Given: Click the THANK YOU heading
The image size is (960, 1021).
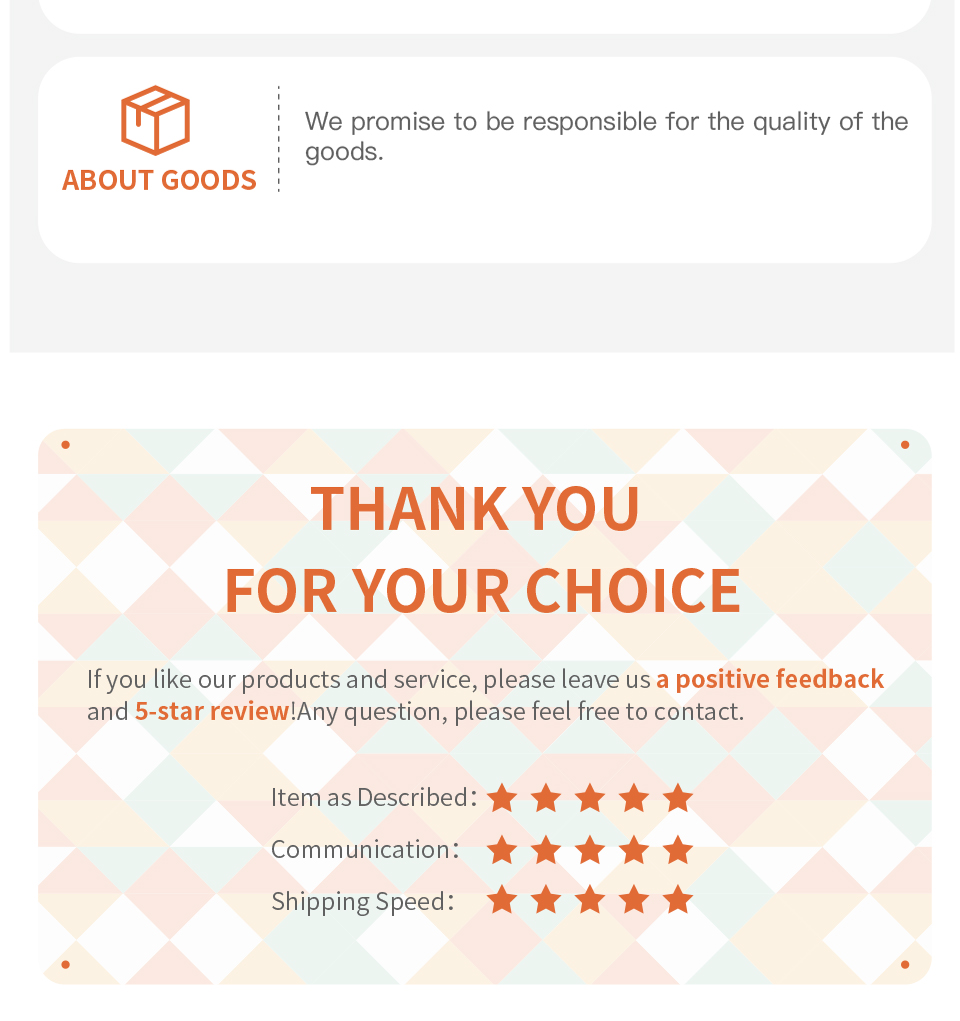Looking at the screenshot, I should [475, 508].
